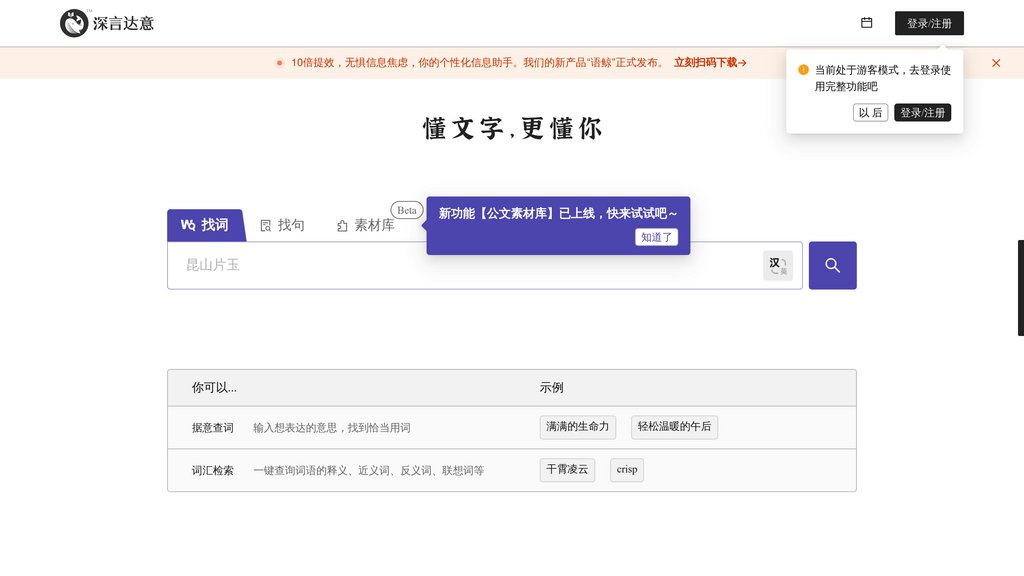Dismiss the new feature tooltip with 知道了
1024x576 pixels.
click(x=657, y=237)
